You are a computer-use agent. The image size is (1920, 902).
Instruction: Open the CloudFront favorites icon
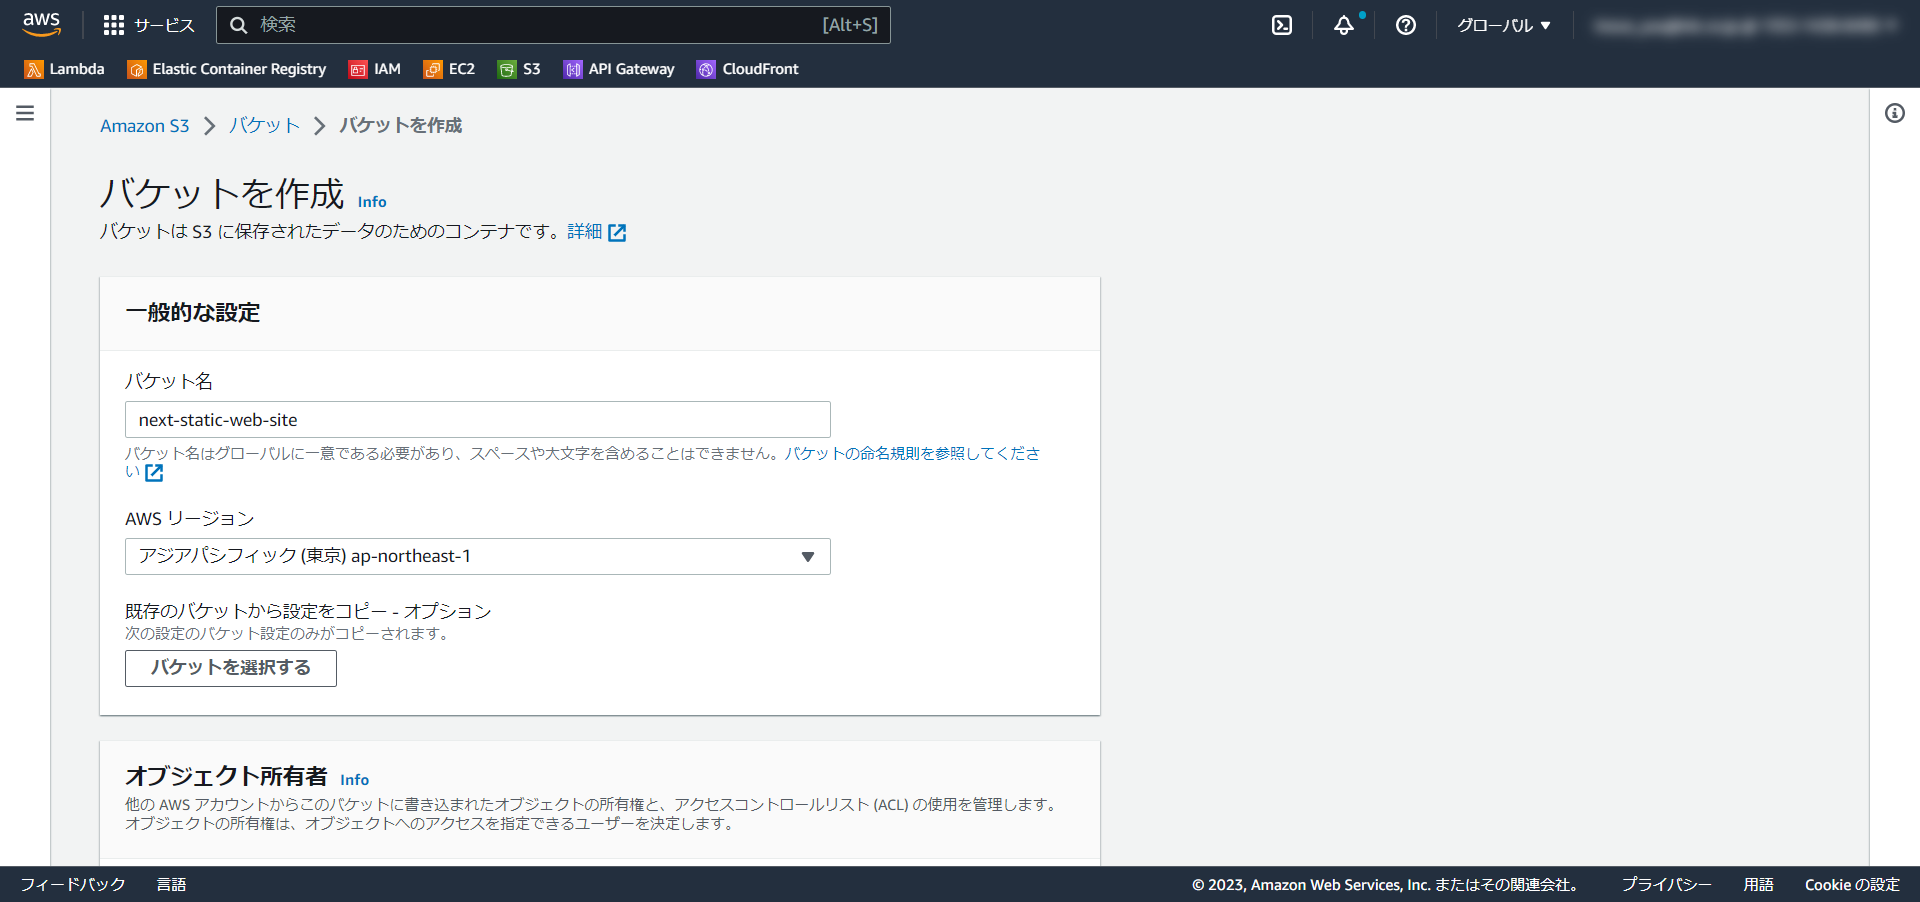pyautogui.click(x=747, y=69)
